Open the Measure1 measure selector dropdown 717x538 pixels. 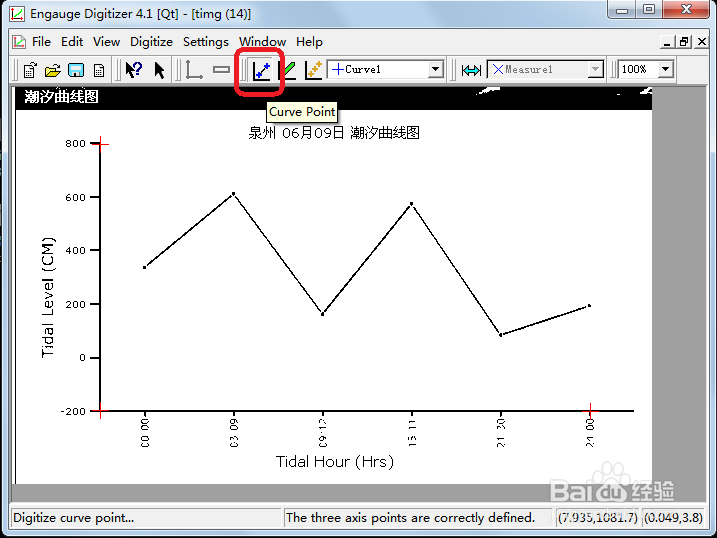(595, 69)
